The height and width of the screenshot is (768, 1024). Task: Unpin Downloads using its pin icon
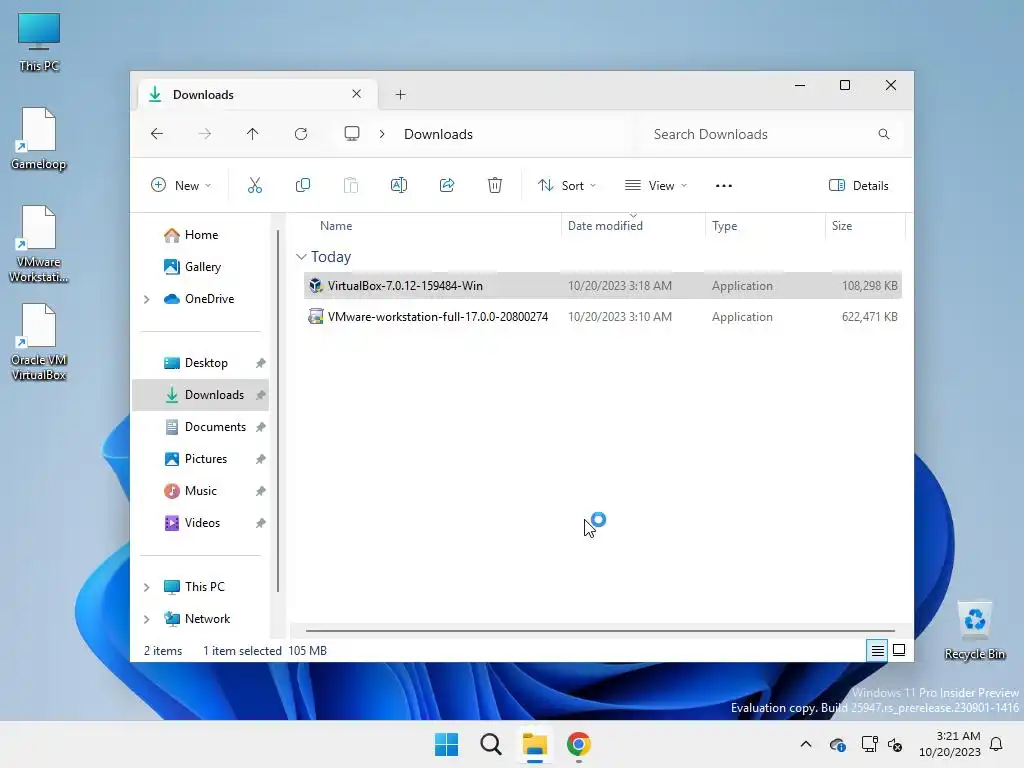tap(261, 394)
